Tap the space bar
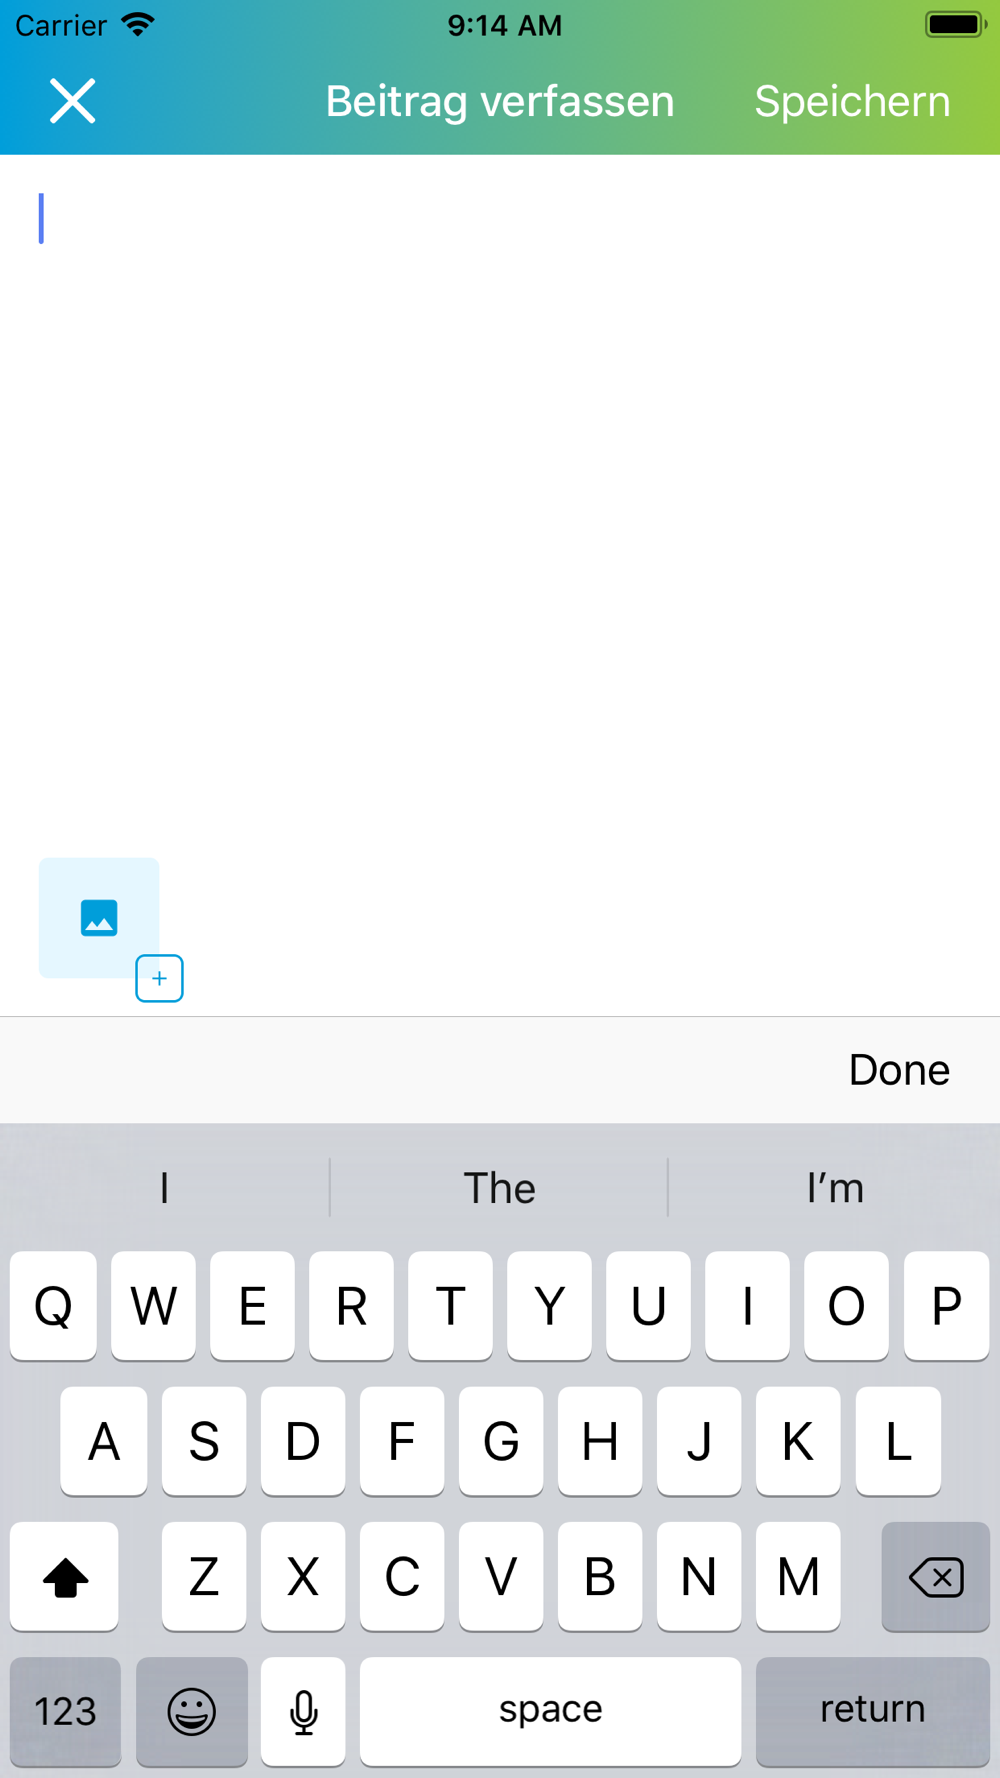This screenshot has width=1000, height=1778. [x=550, y=1711]
